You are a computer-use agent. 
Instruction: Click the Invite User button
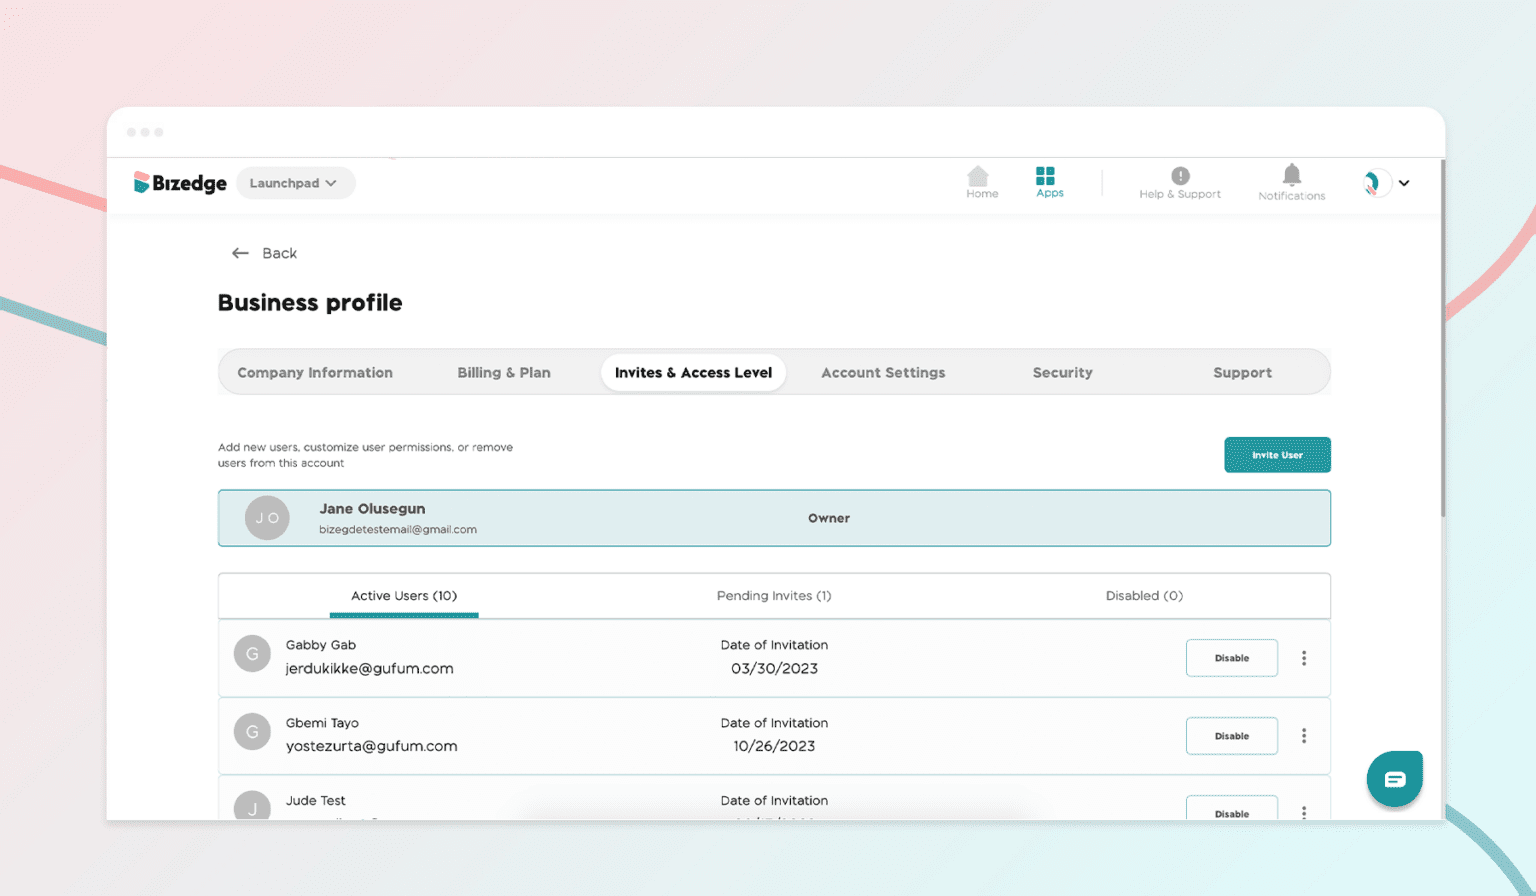(1277, 455)
